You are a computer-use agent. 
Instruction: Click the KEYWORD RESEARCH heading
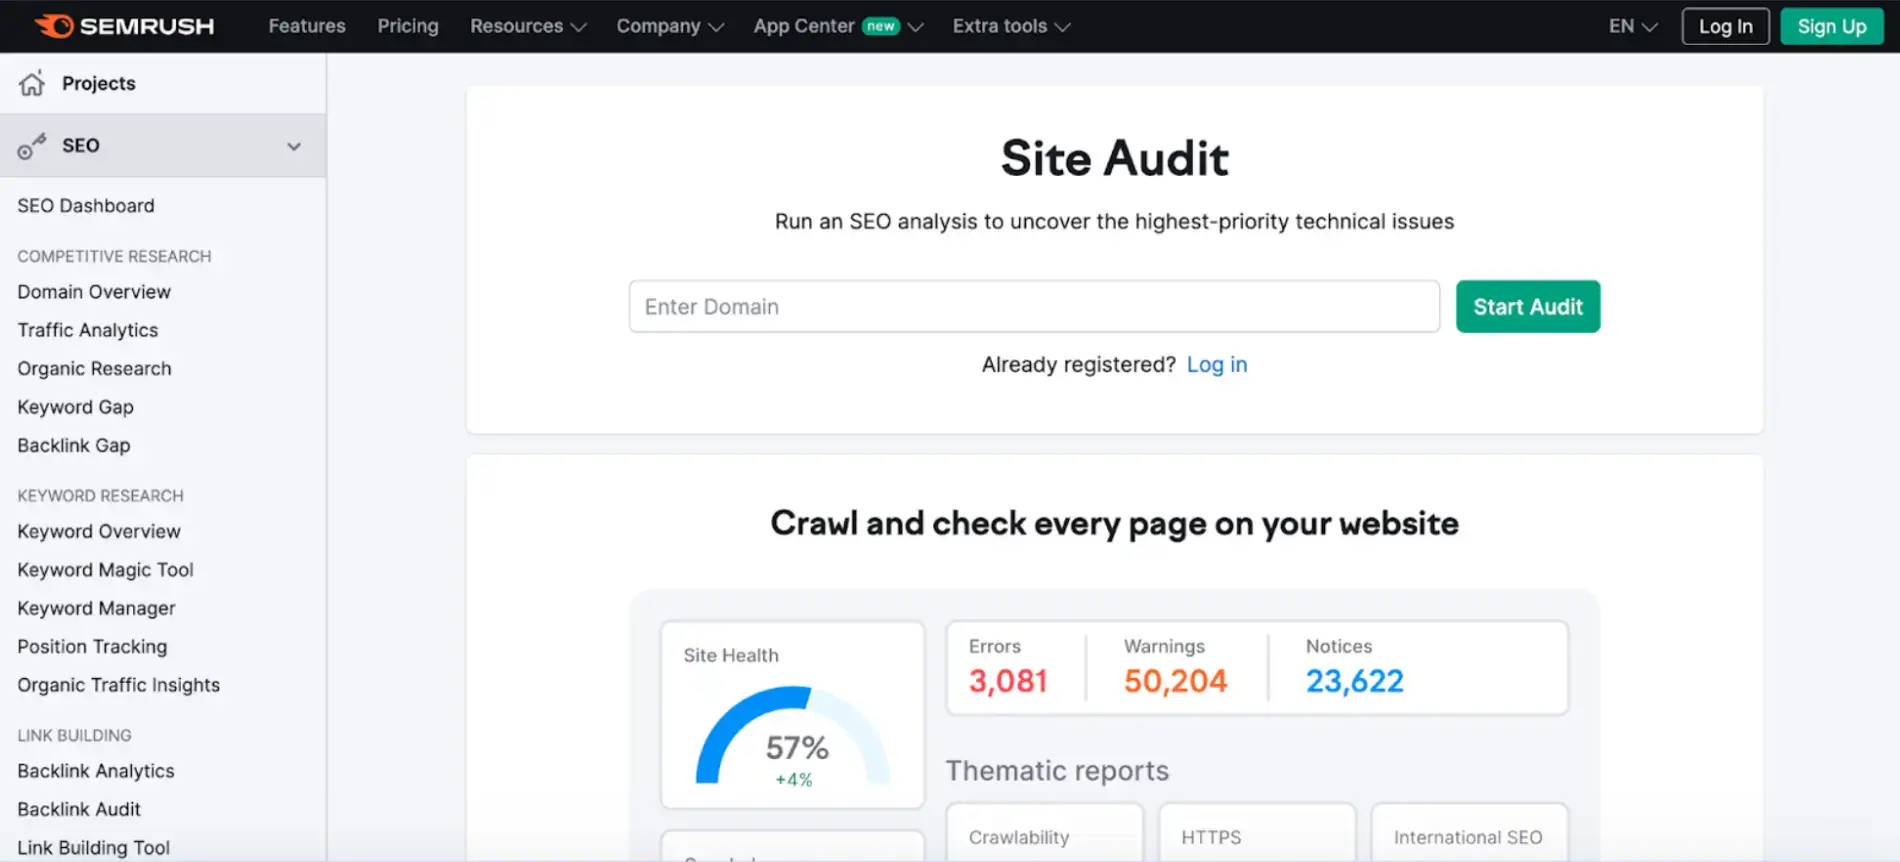[100, 495]
